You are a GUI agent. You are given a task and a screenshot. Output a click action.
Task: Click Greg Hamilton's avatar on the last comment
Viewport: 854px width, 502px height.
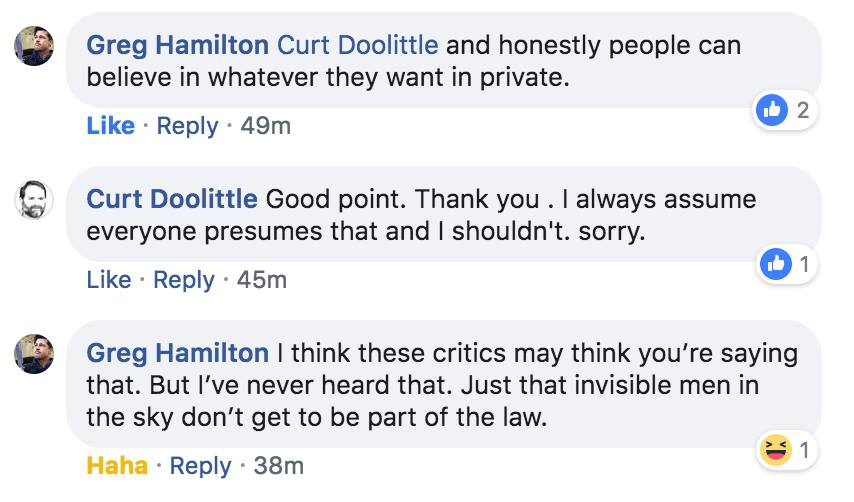(33, 355)
